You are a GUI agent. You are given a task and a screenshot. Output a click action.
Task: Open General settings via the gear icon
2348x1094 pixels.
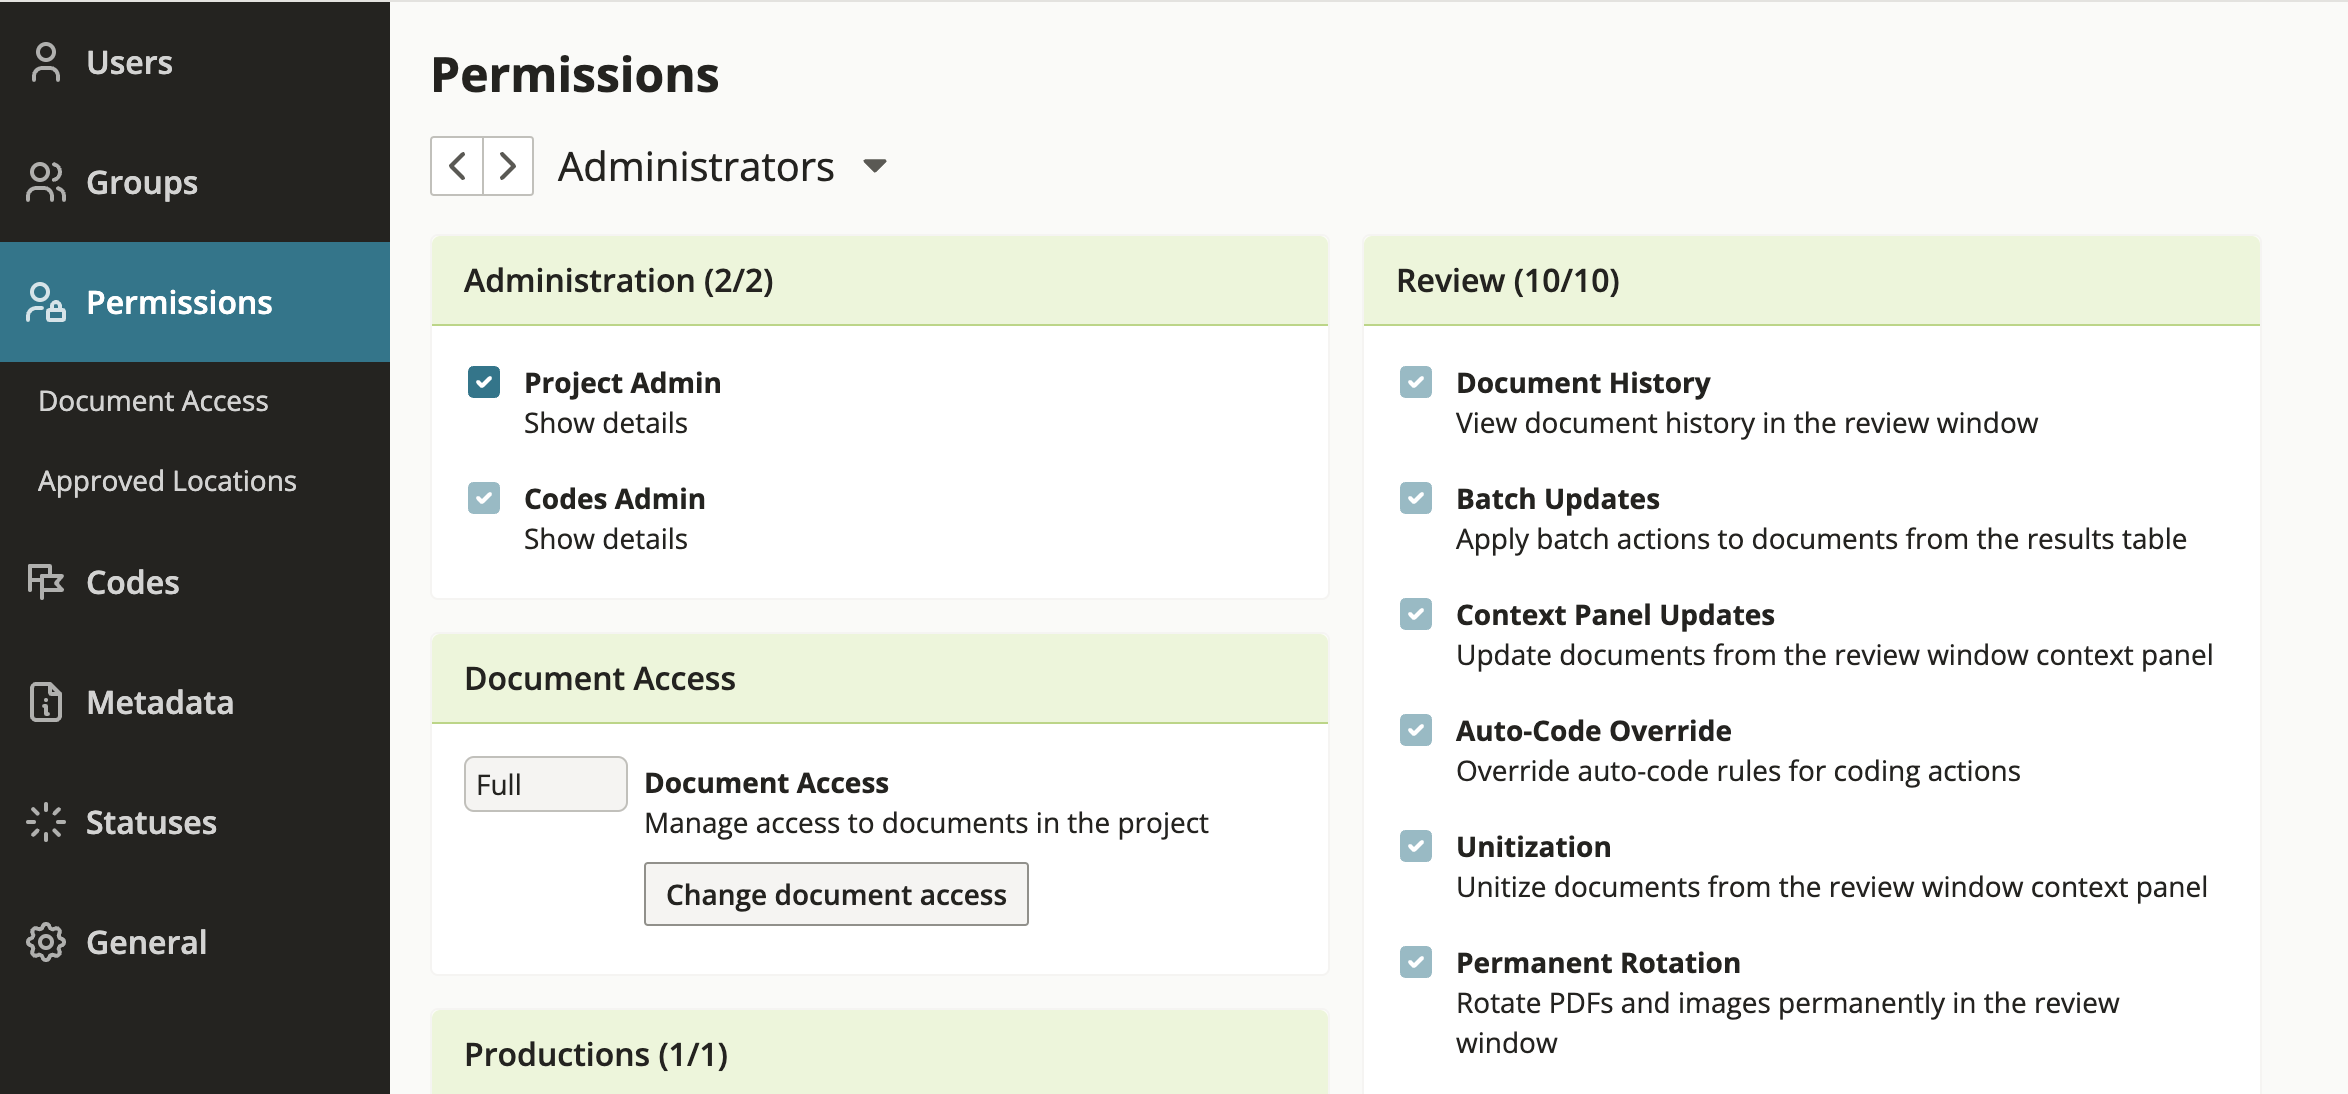46,941
